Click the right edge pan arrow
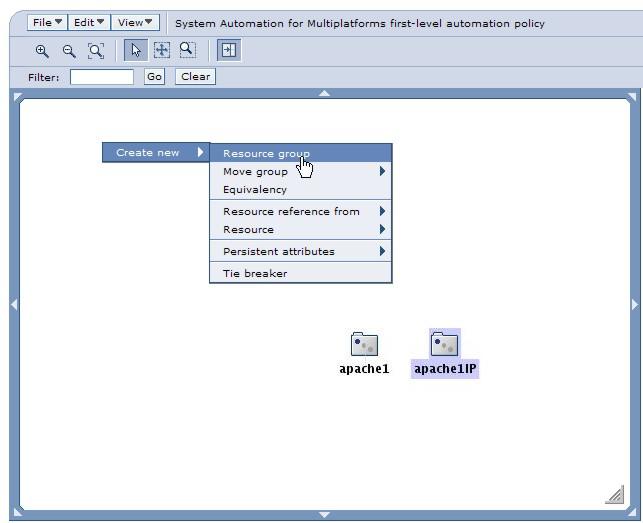 pyautogui.click(x=635, y=304)
